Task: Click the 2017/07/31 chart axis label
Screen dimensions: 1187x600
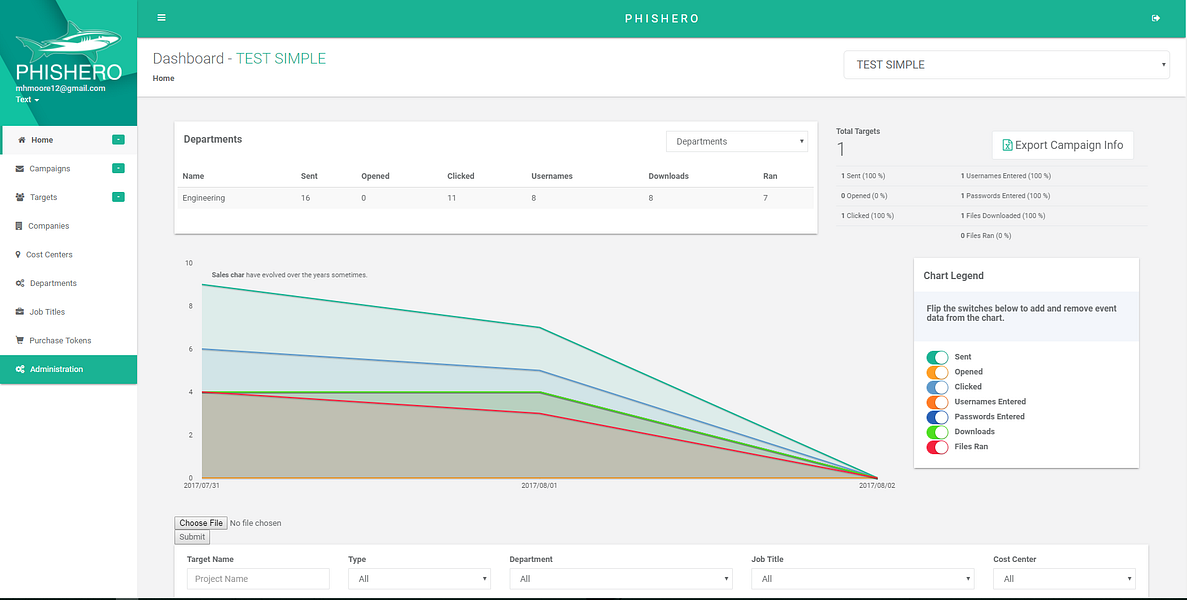Action: coord(201,486)
